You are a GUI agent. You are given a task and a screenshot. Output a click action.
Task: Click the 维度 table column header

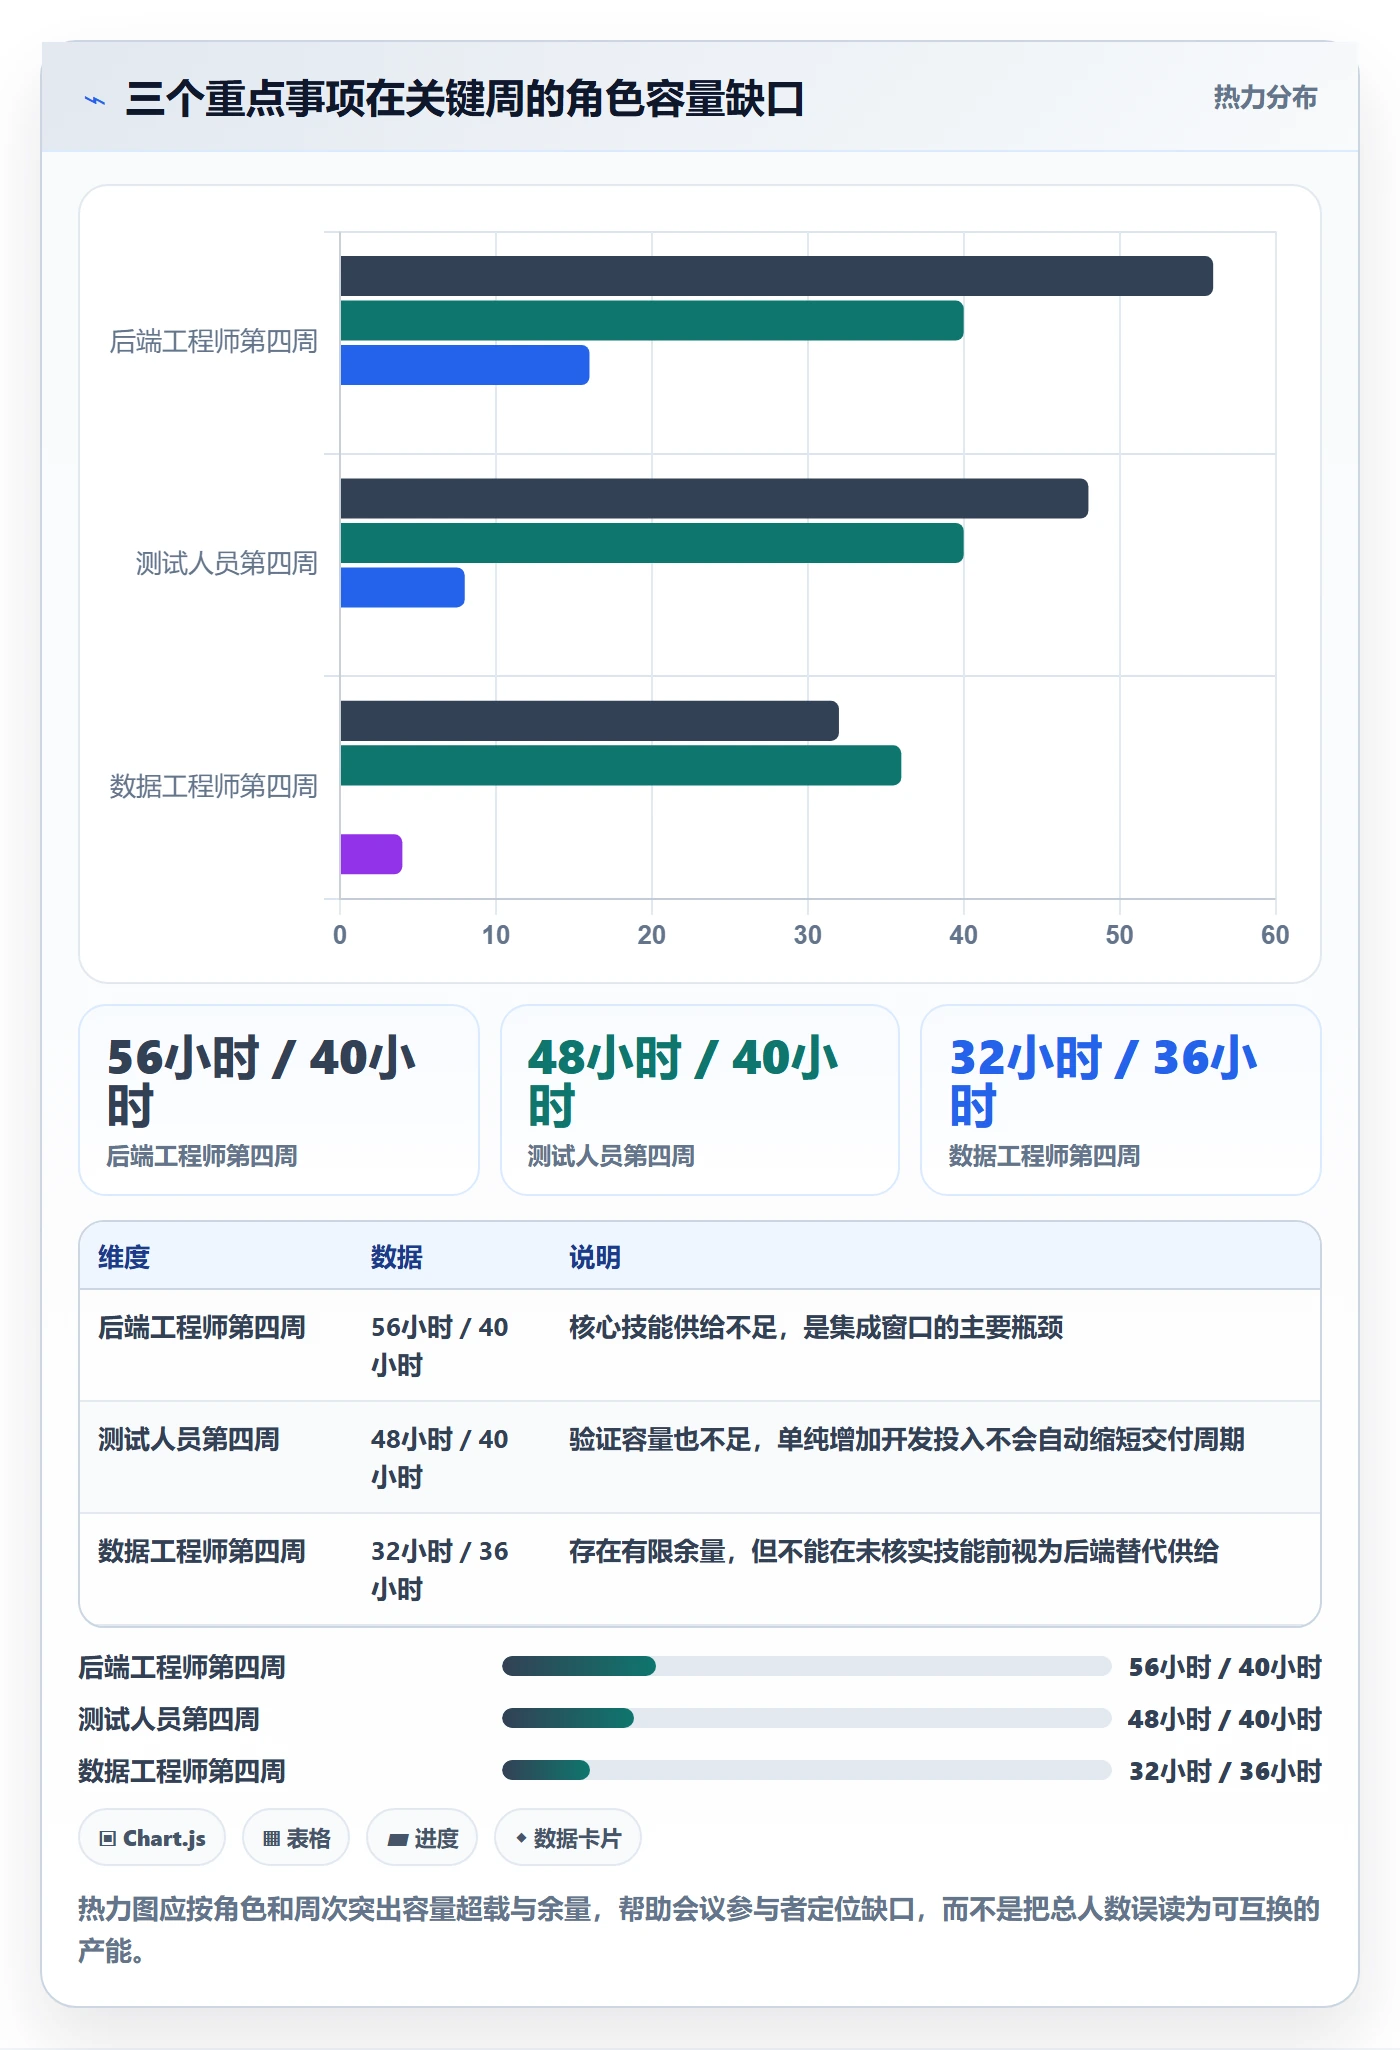(124, 1257)
